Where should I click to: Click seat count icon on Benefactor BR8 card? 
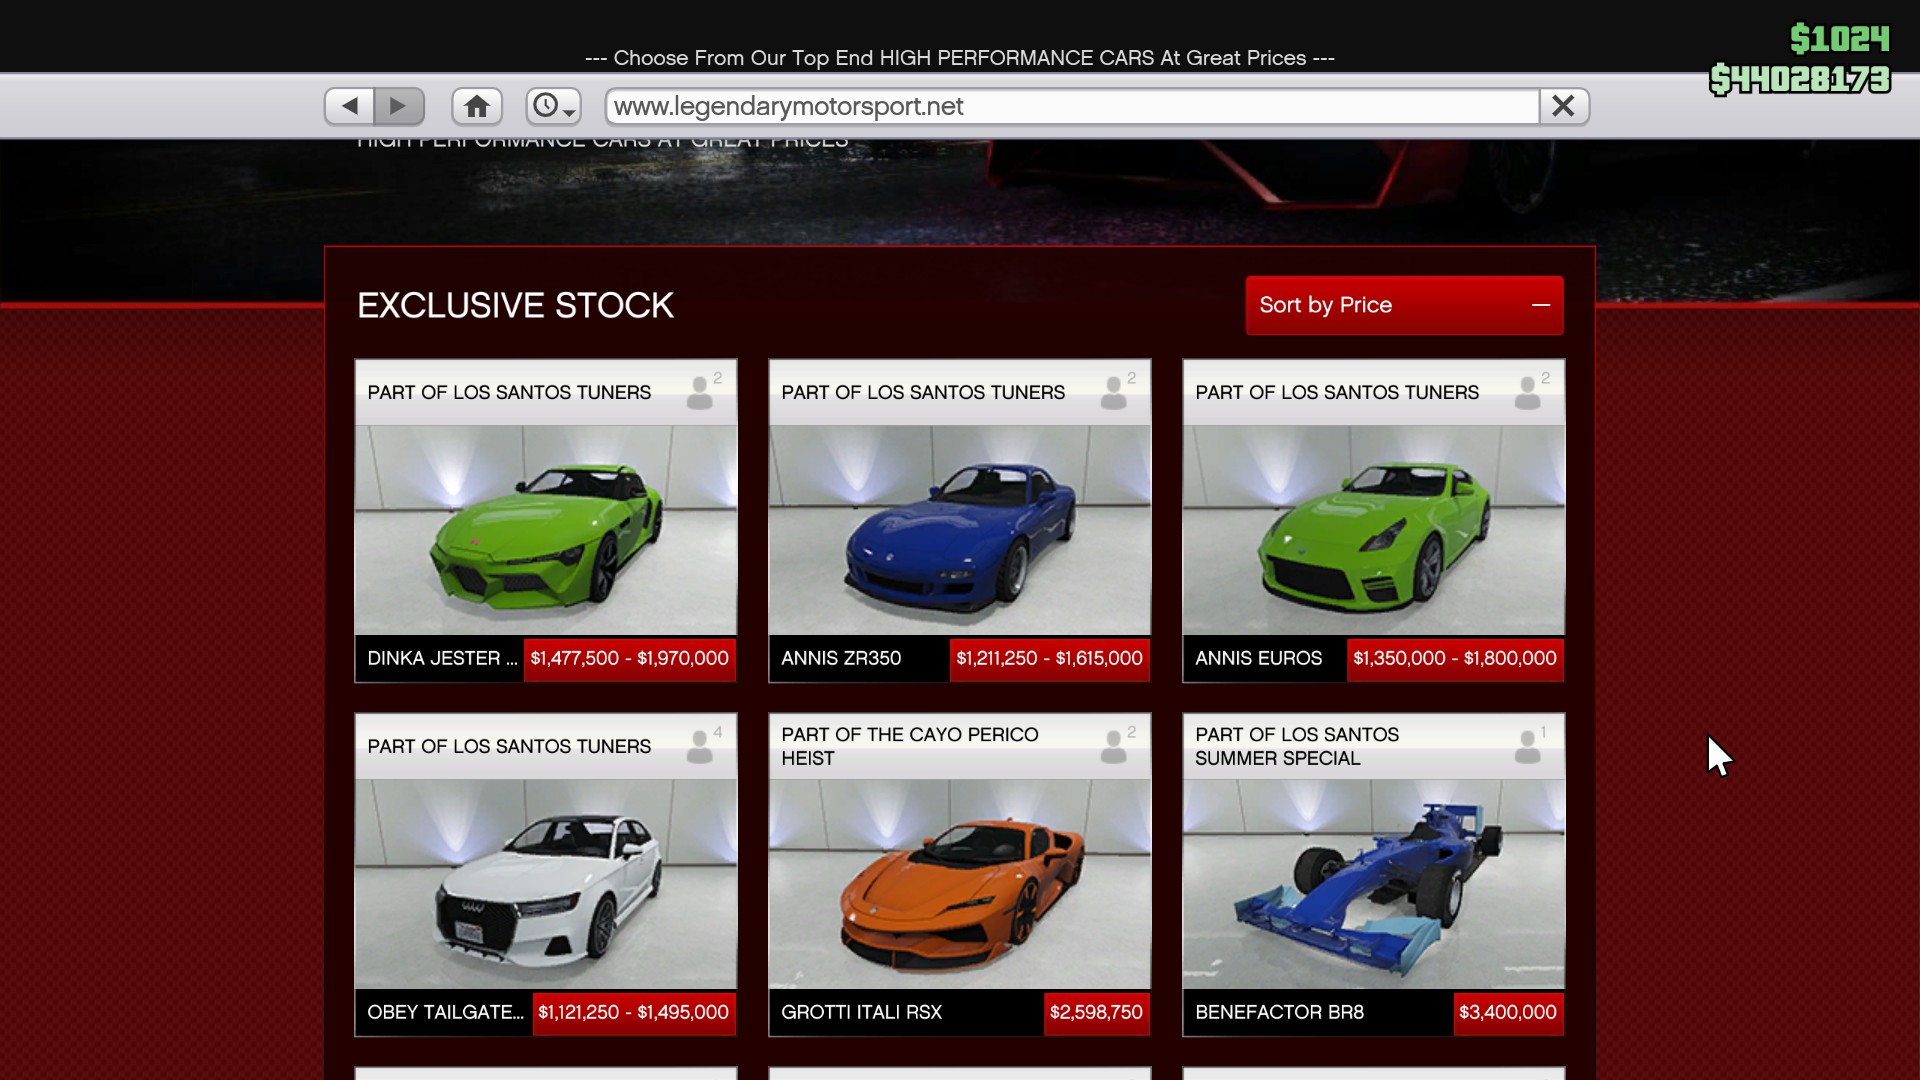pos(1530,746)
